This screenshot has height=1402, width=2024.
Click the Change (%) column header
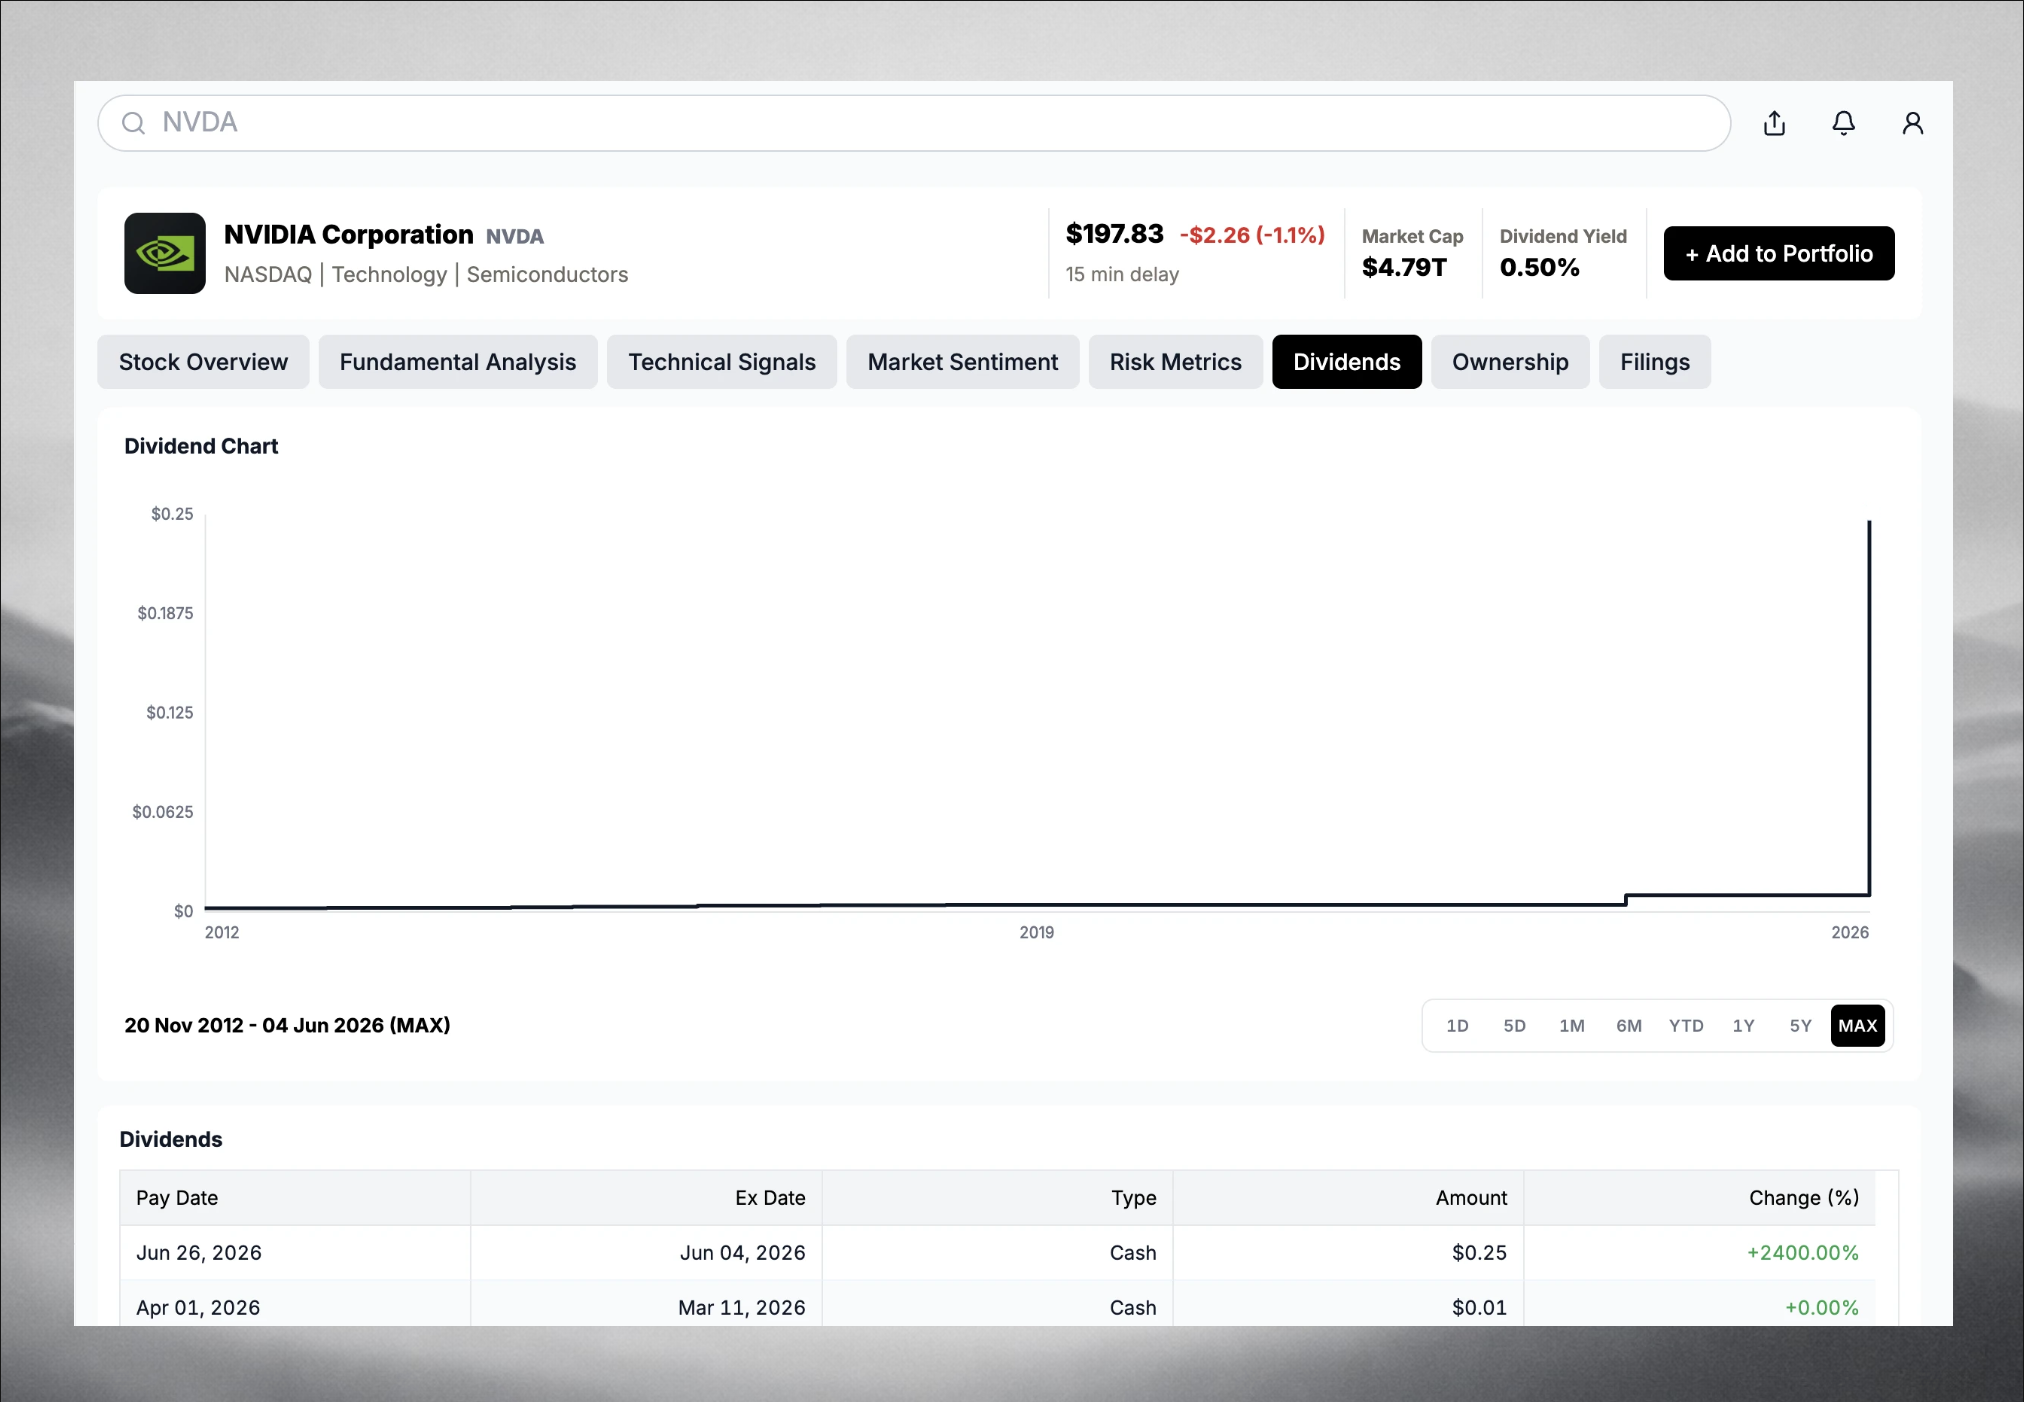tap(1700, 1198)
